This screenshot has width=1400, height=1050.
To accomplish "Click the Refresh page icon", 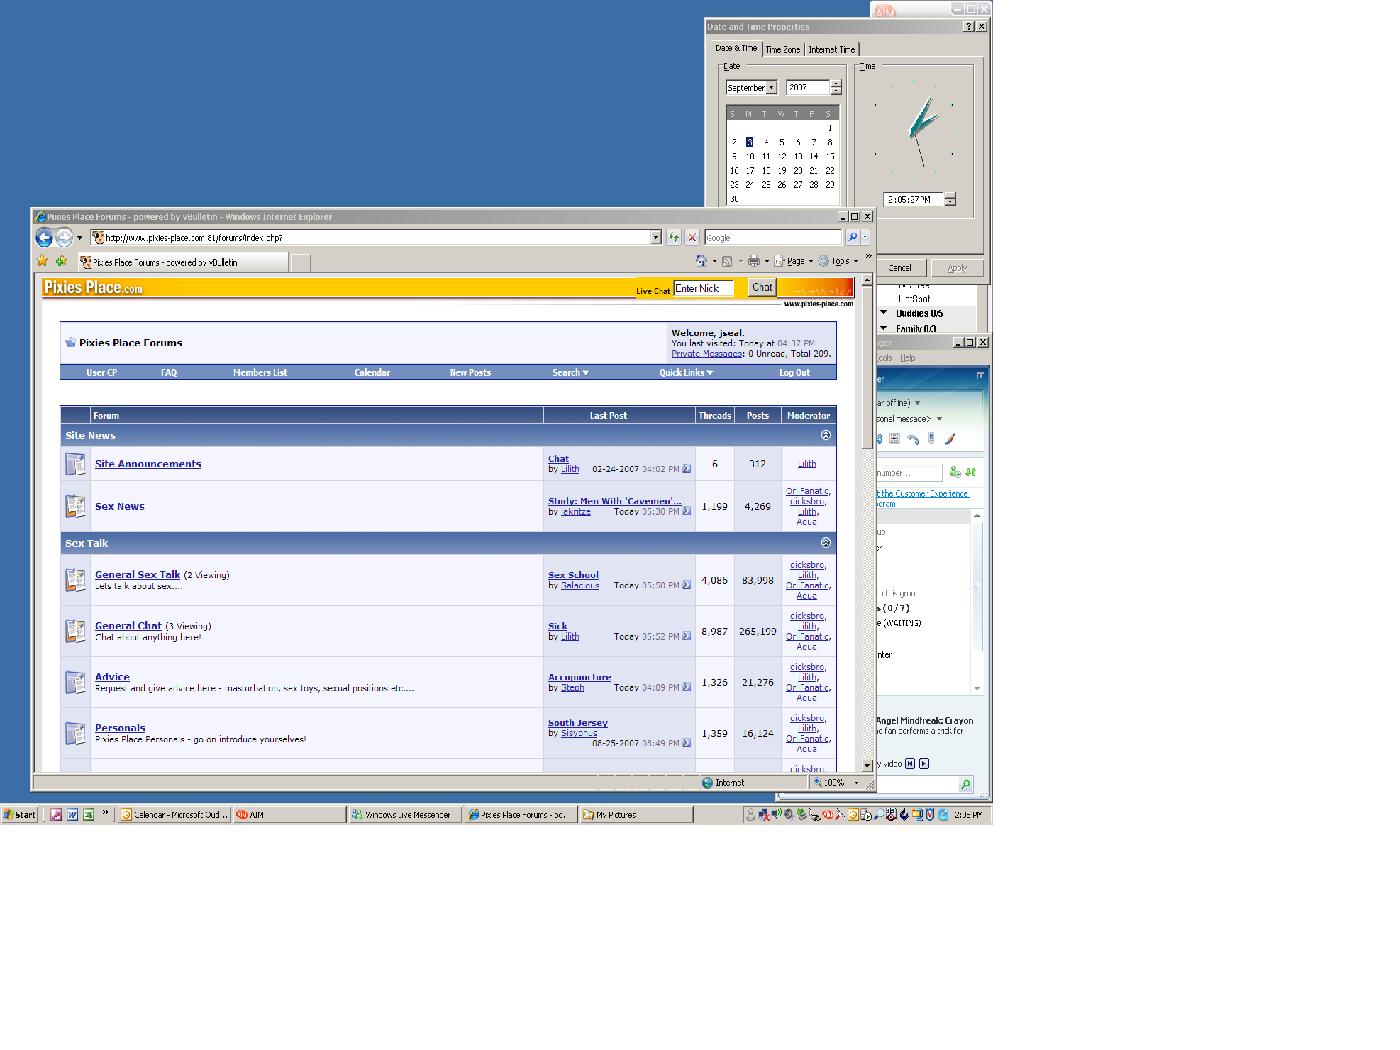I will [674, 238].
